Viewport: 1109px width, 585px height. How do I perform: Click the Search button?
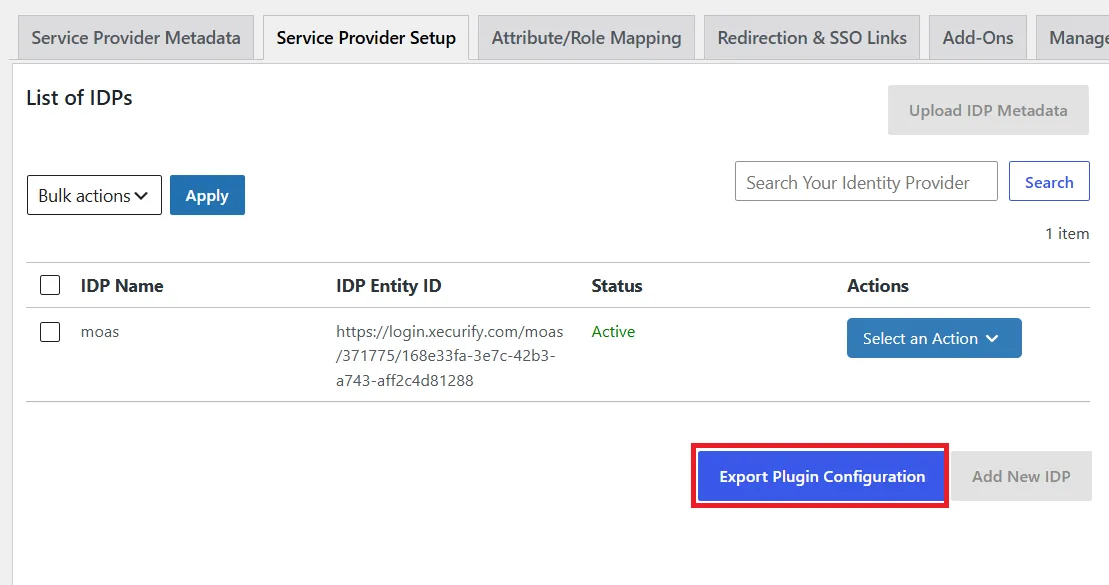1049,182
